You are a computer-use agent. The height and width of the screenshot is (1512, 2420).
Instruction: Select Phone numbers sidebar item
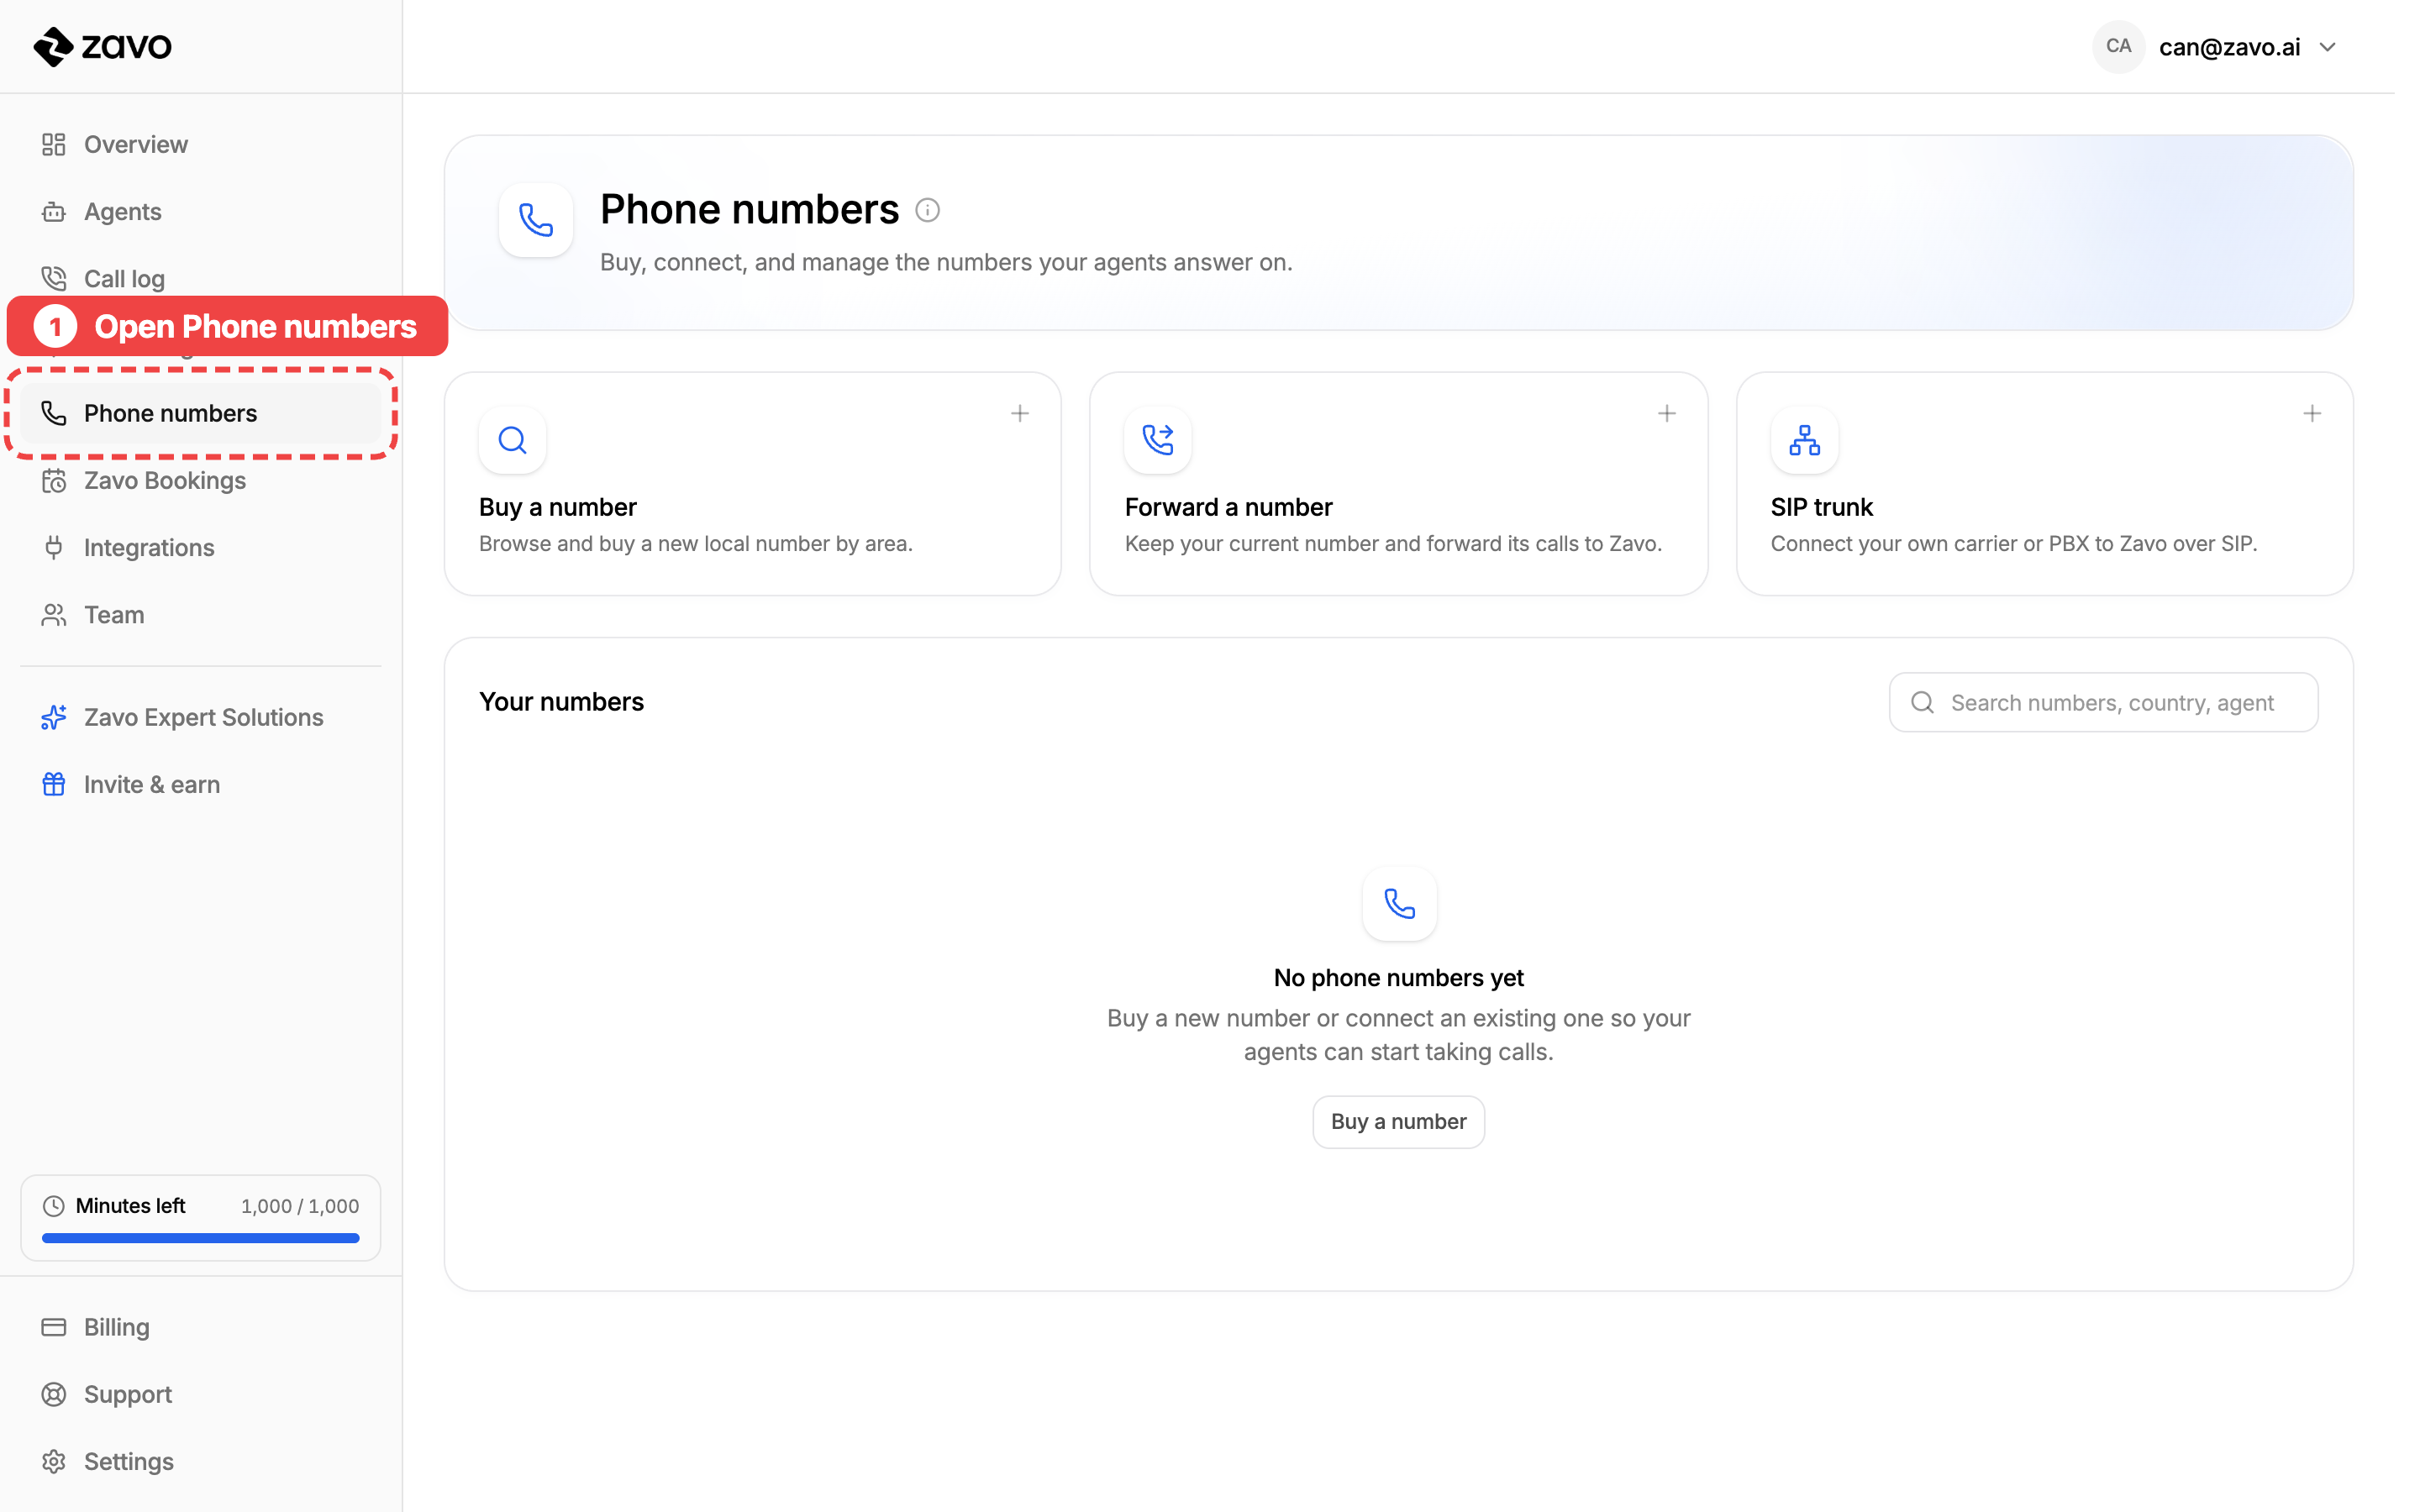(x=200, y=413)
